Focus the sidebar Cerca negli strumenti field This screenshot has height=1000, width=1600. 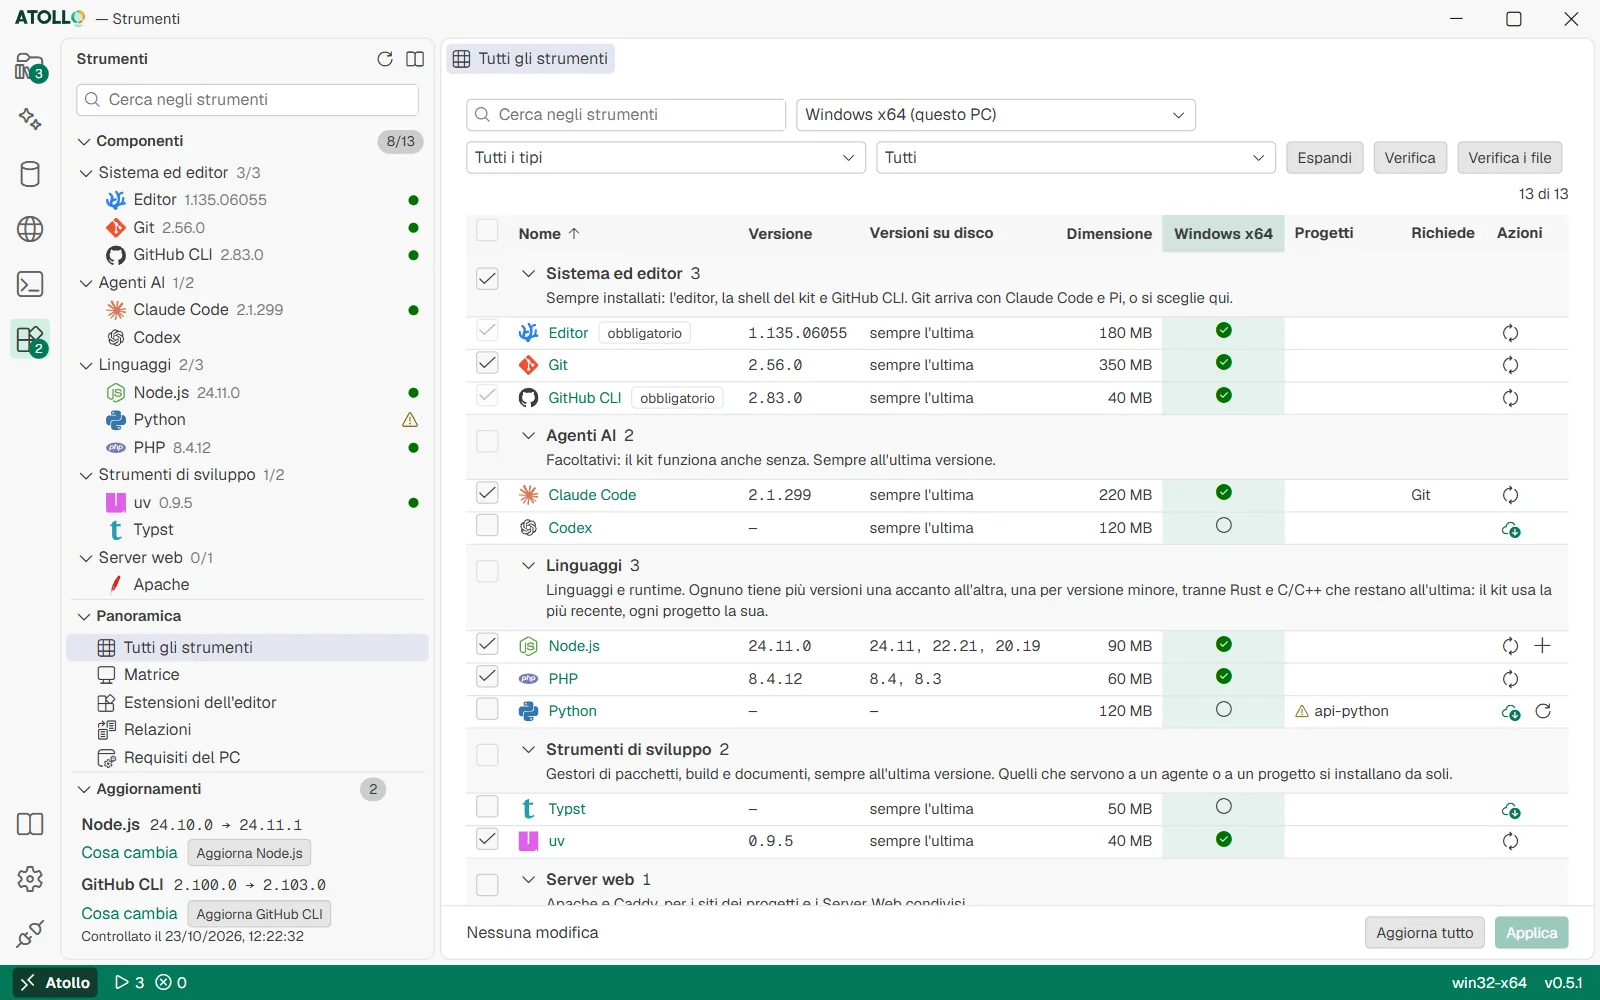point(247,100)
